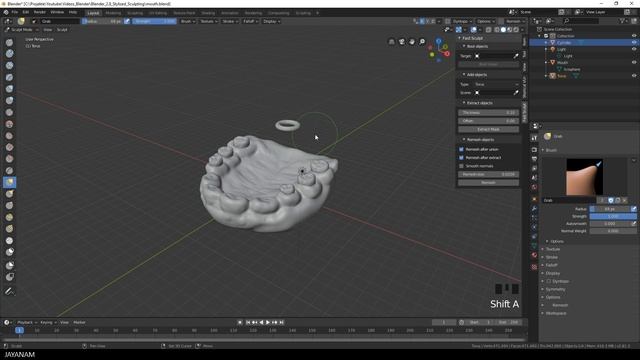Viewport: 640px width, 360px height.
Task: Select the Annotate pencil tool
Action: [9, 291]
